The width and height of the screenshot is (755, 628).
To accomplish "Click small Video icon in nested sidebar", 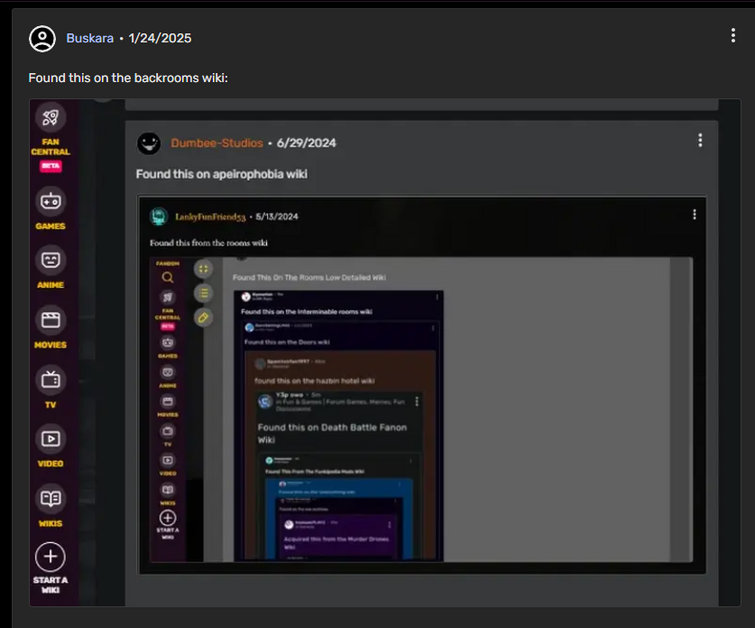I will click(x=168, y=460).
